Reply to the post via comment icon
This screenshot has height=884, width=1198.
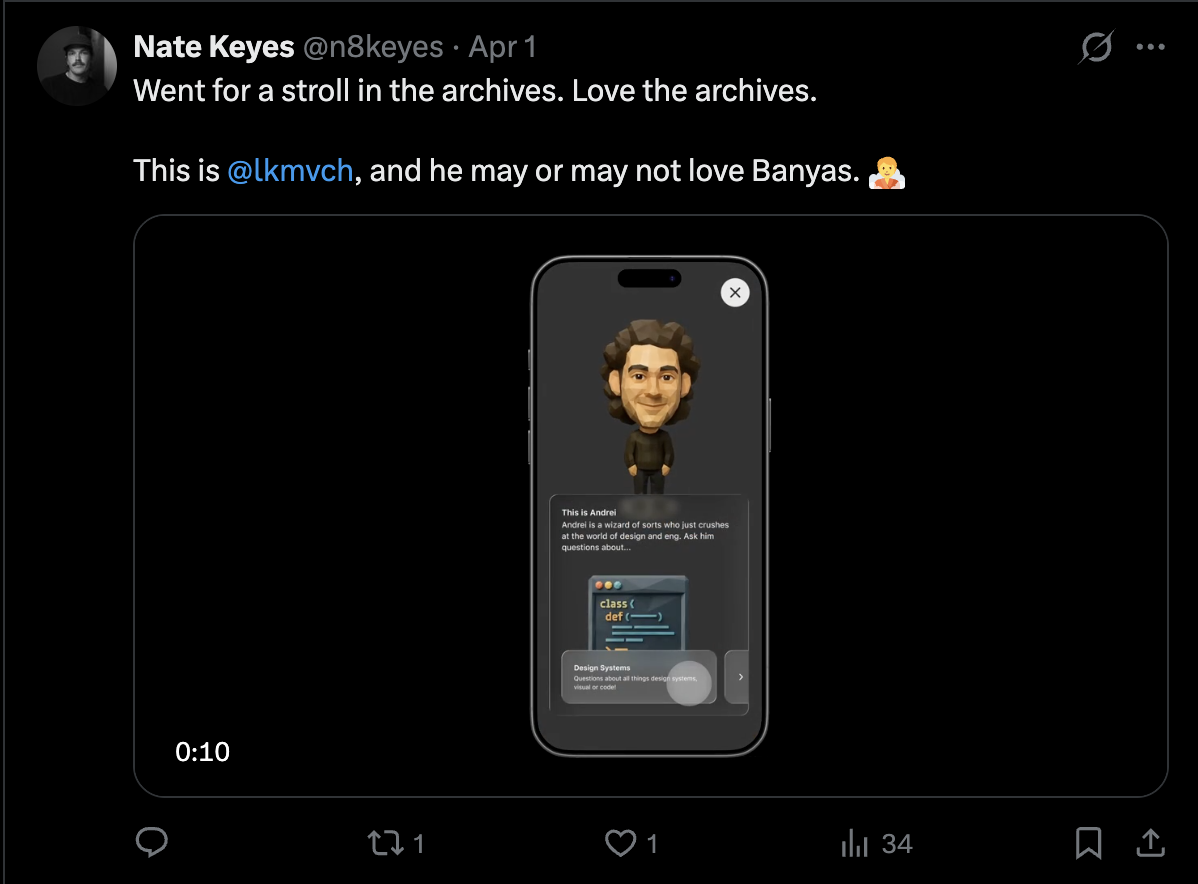click(x=151, y=843)
